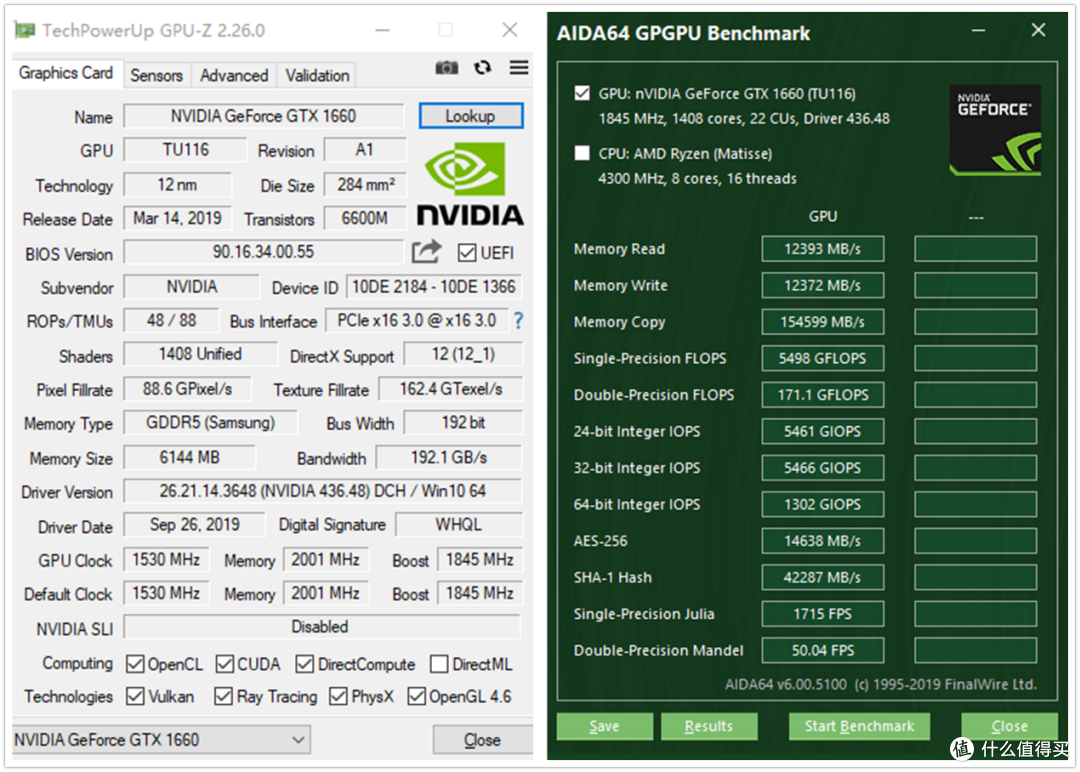
Task: Click the BIOS Version field 90.16.34.00.55
Action: point(263,252)
